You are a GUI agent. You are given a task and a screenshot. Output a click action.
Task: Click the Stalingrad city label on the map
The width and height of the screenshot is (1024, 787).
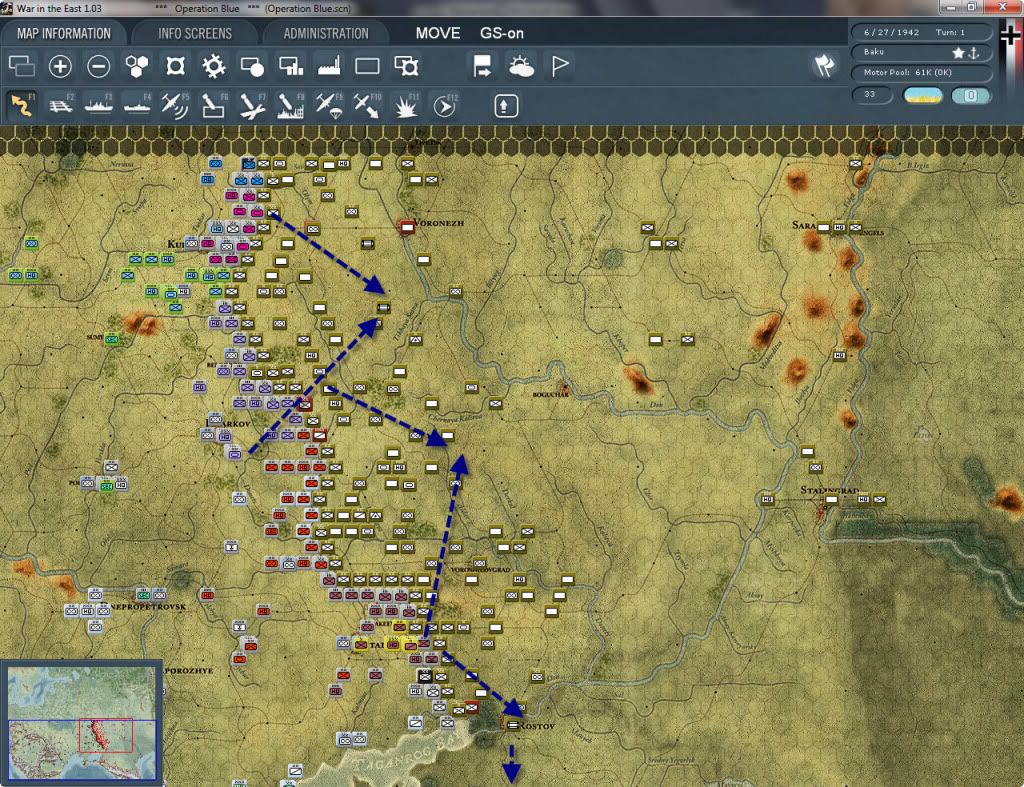[829, 490]
